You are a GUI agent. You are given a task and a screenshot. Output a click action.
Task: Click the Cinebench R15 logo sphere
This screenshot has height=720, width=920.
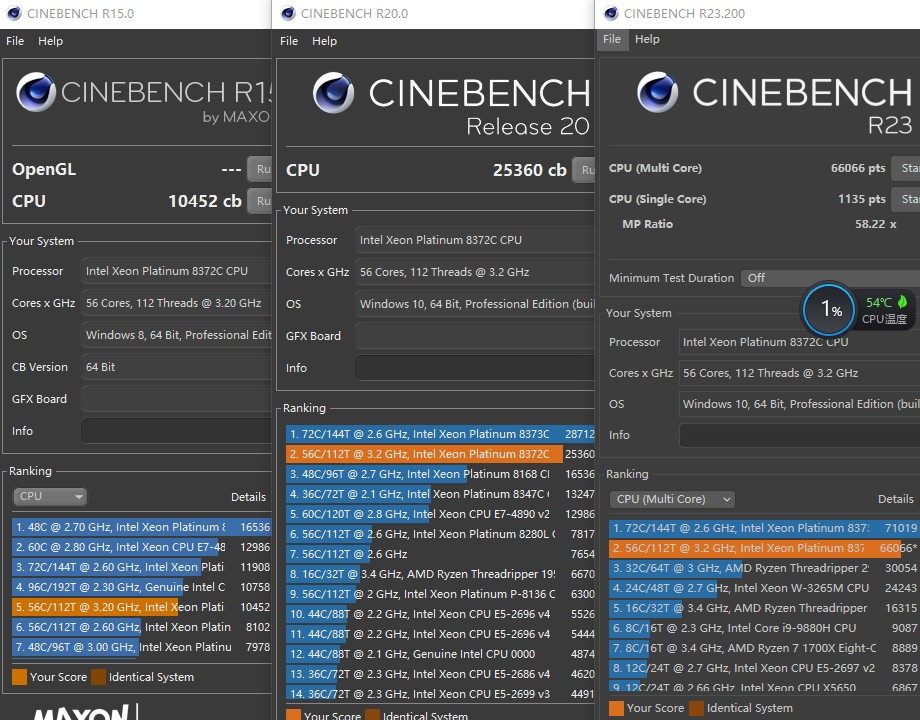pyautogui.click(x=36, y=92)
